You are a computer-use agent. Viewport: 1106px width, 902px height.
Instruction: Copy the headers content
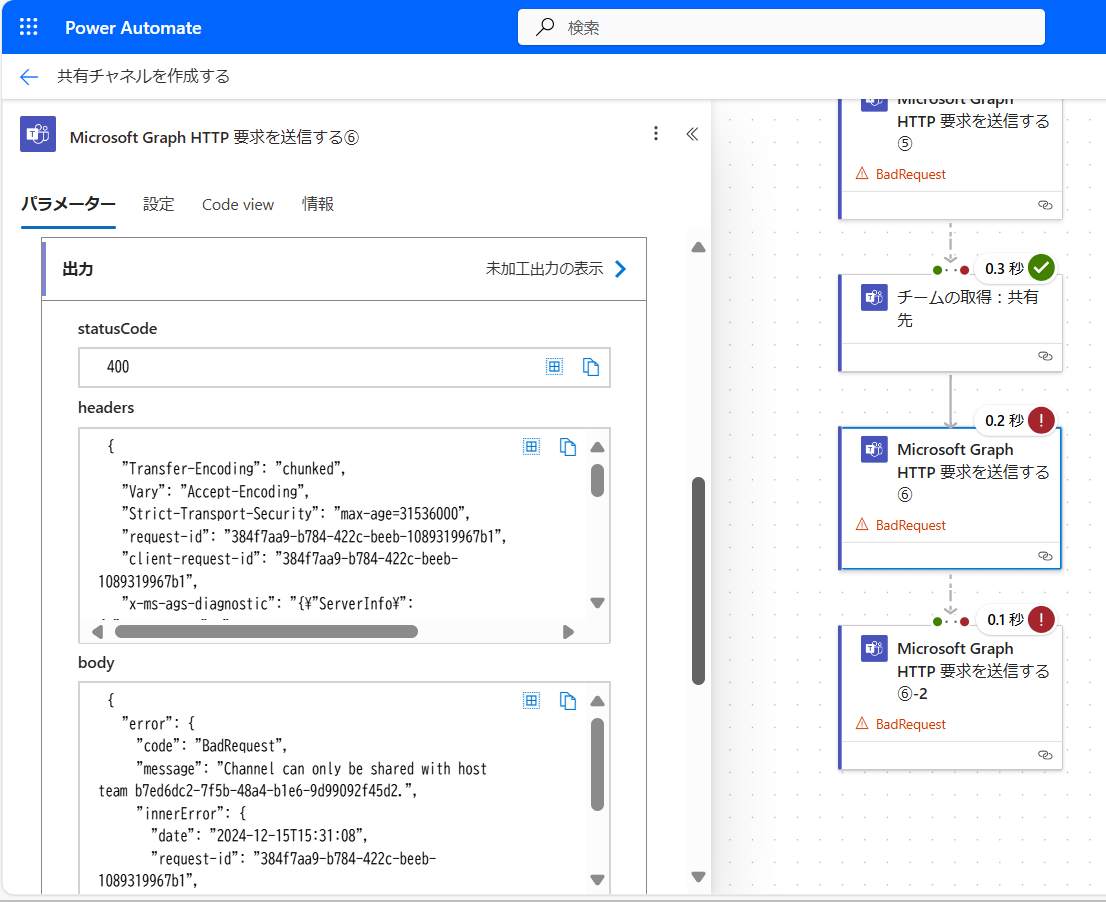pos(568,446)
